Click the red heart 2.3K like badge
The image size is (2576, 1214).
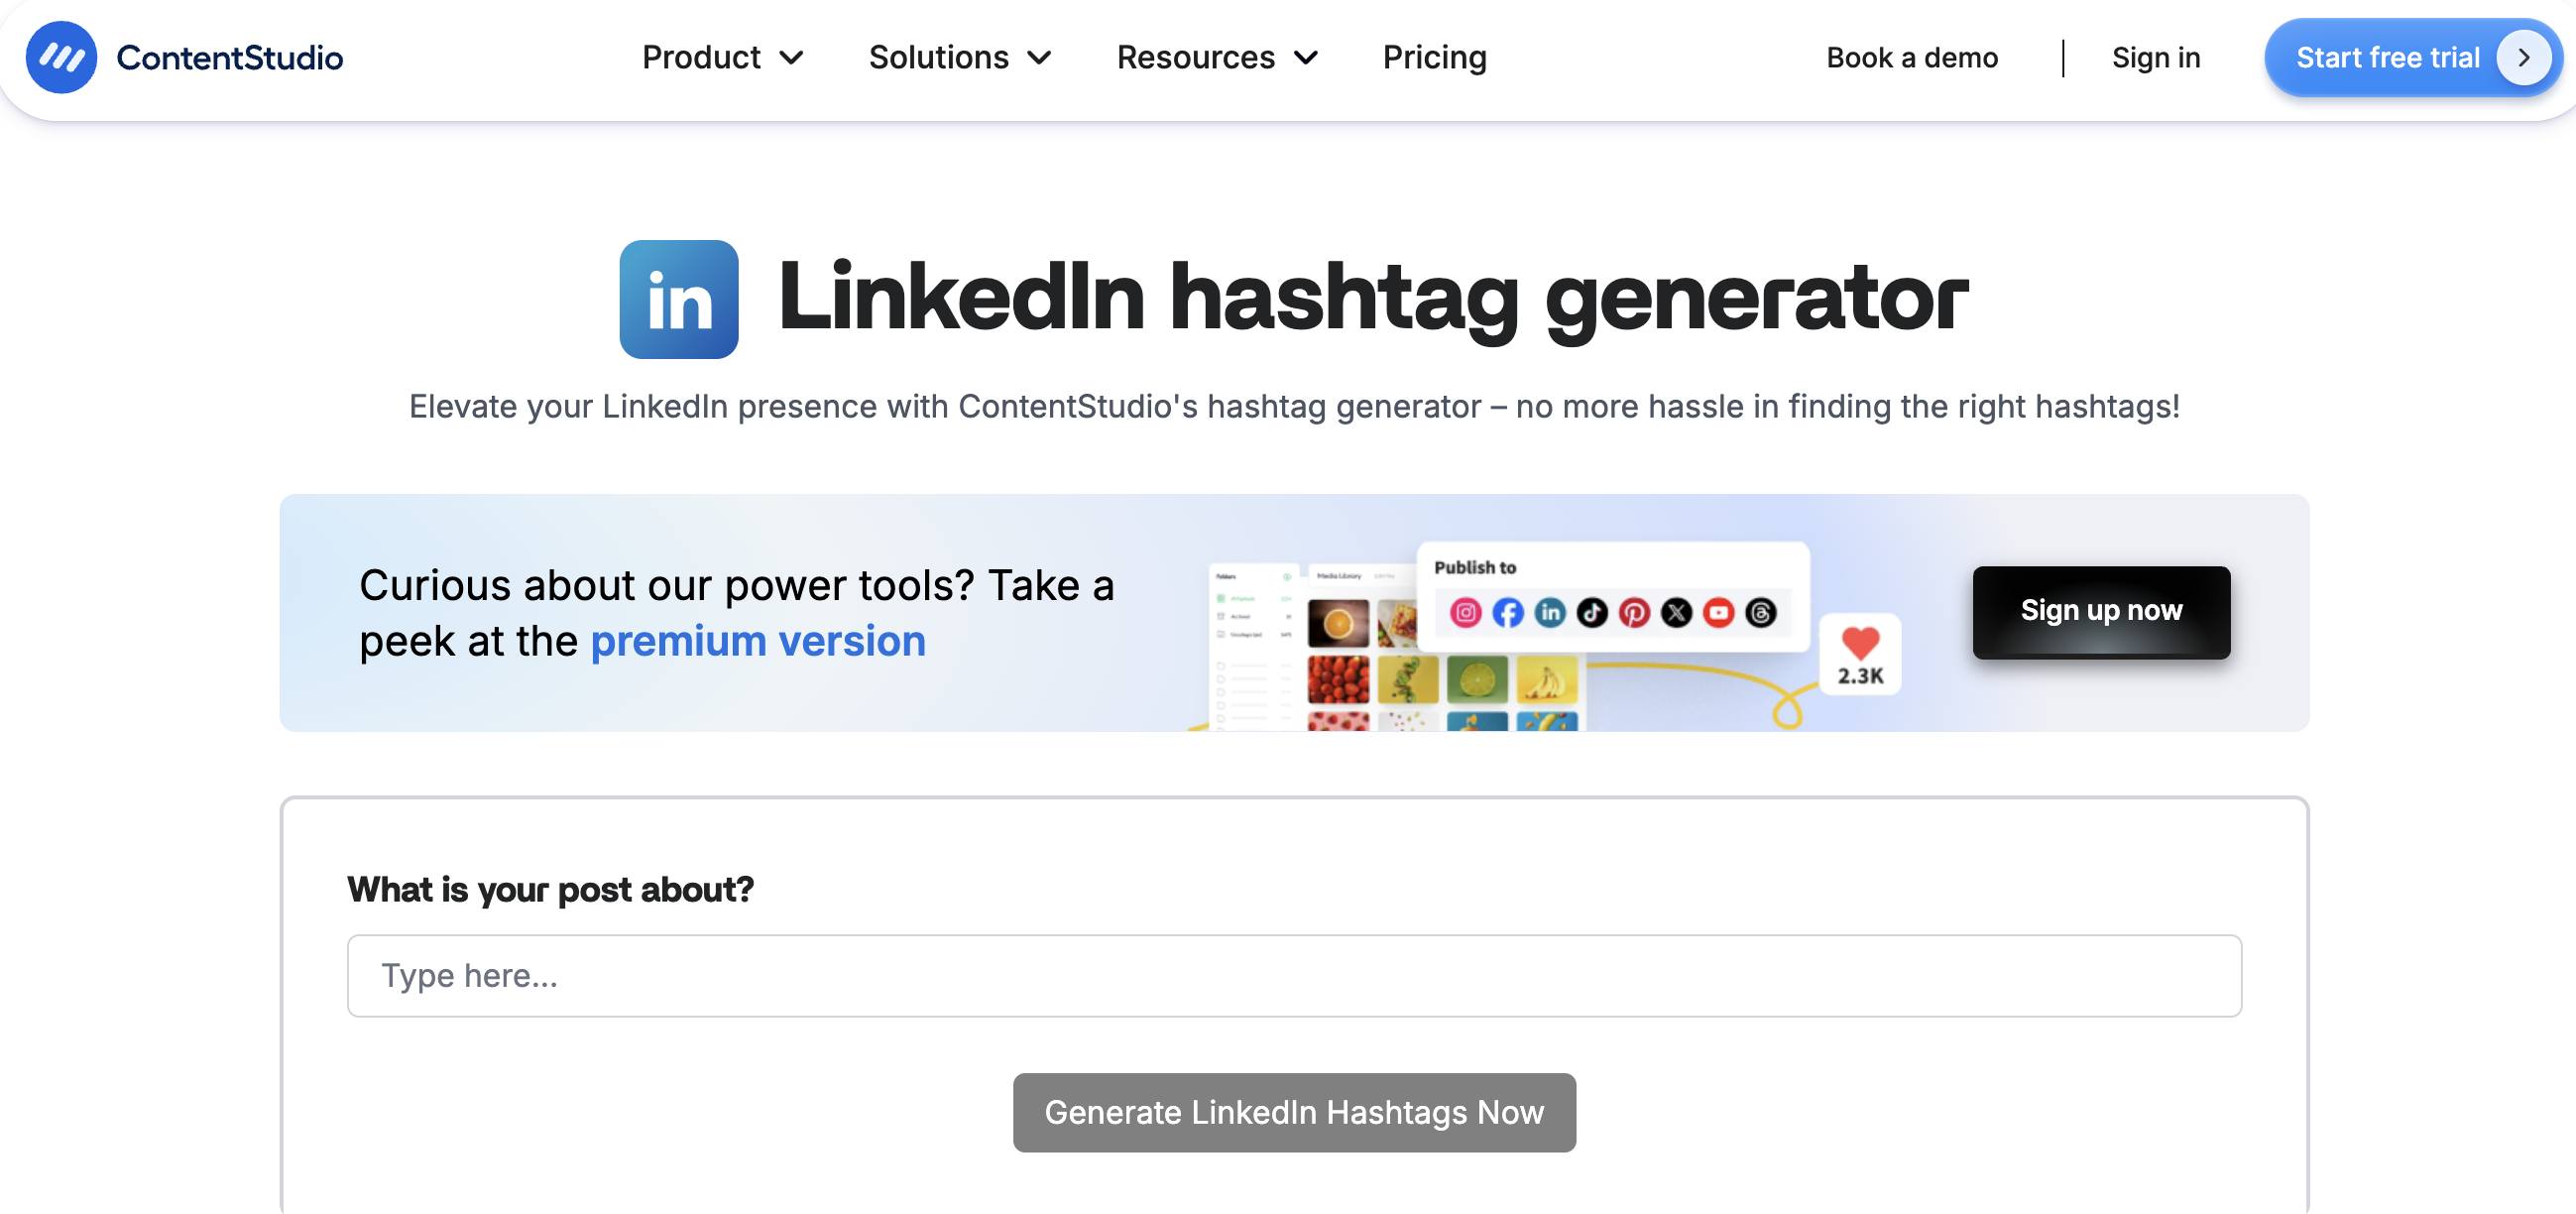(x=1859, y=654)
